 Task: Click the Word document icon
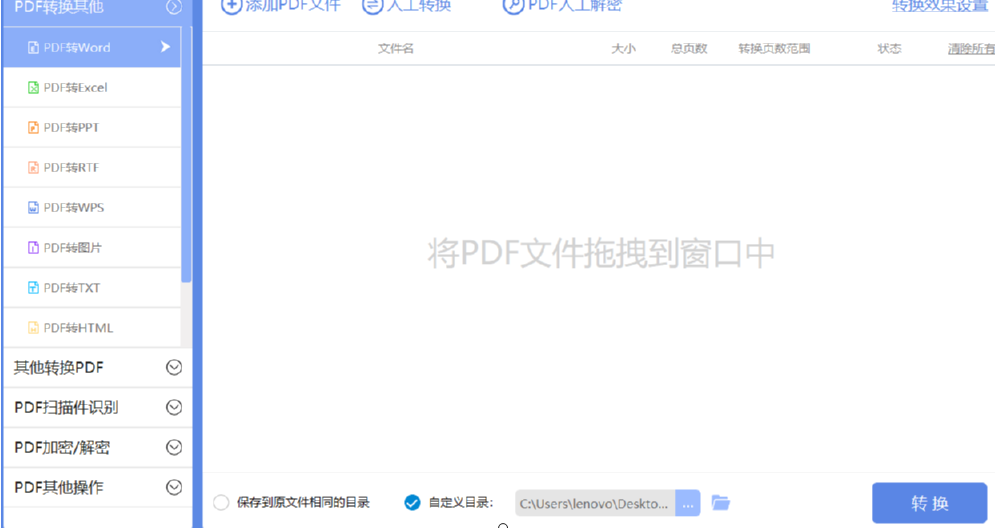pyautogui.click(x=34, y=48)
